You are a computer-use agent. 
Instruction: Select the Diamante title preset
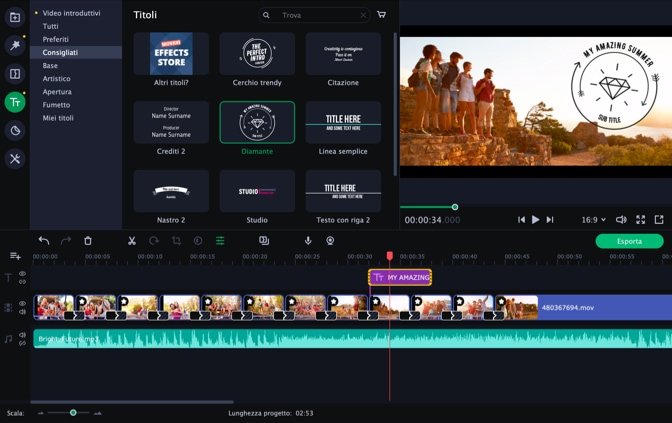click(257, 122)
